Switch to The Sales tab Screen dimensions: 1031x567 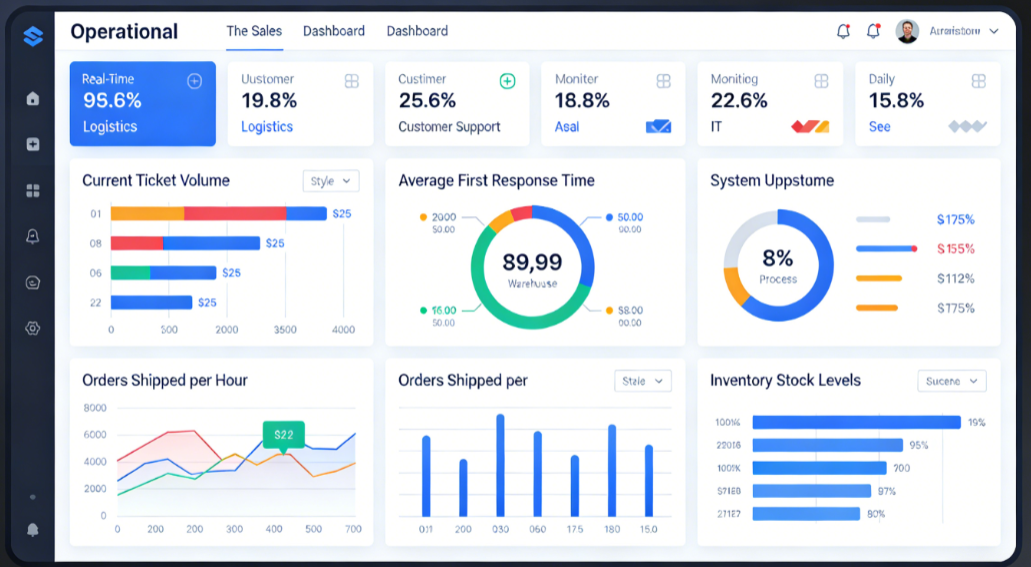[254, 31]
